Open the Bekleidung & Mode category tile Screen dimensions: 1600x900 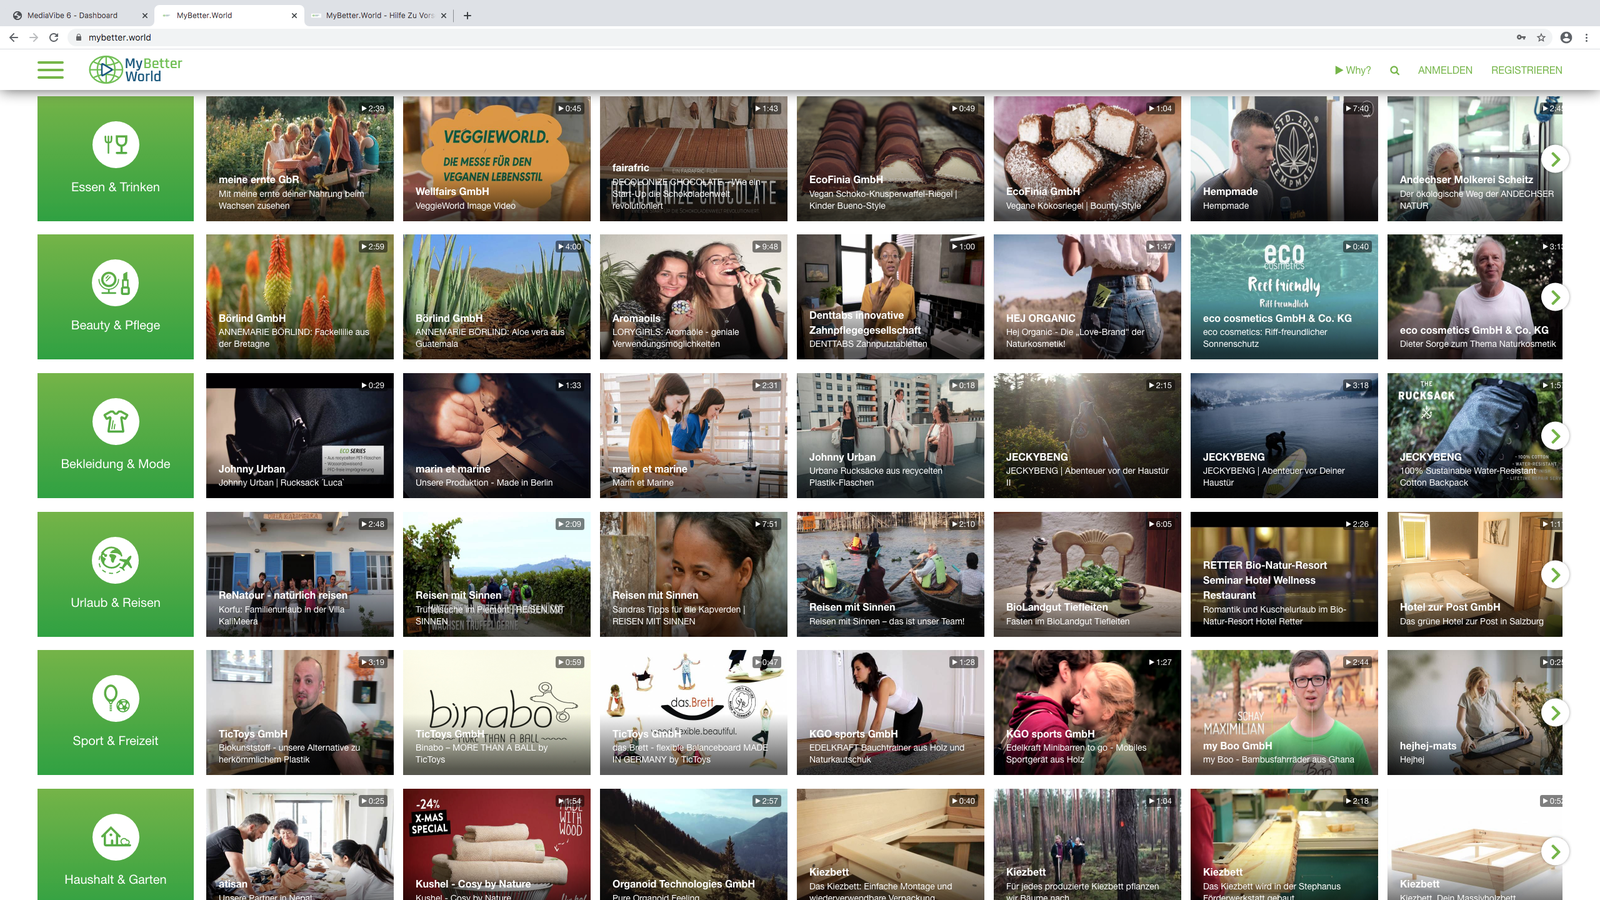(115, 435)
